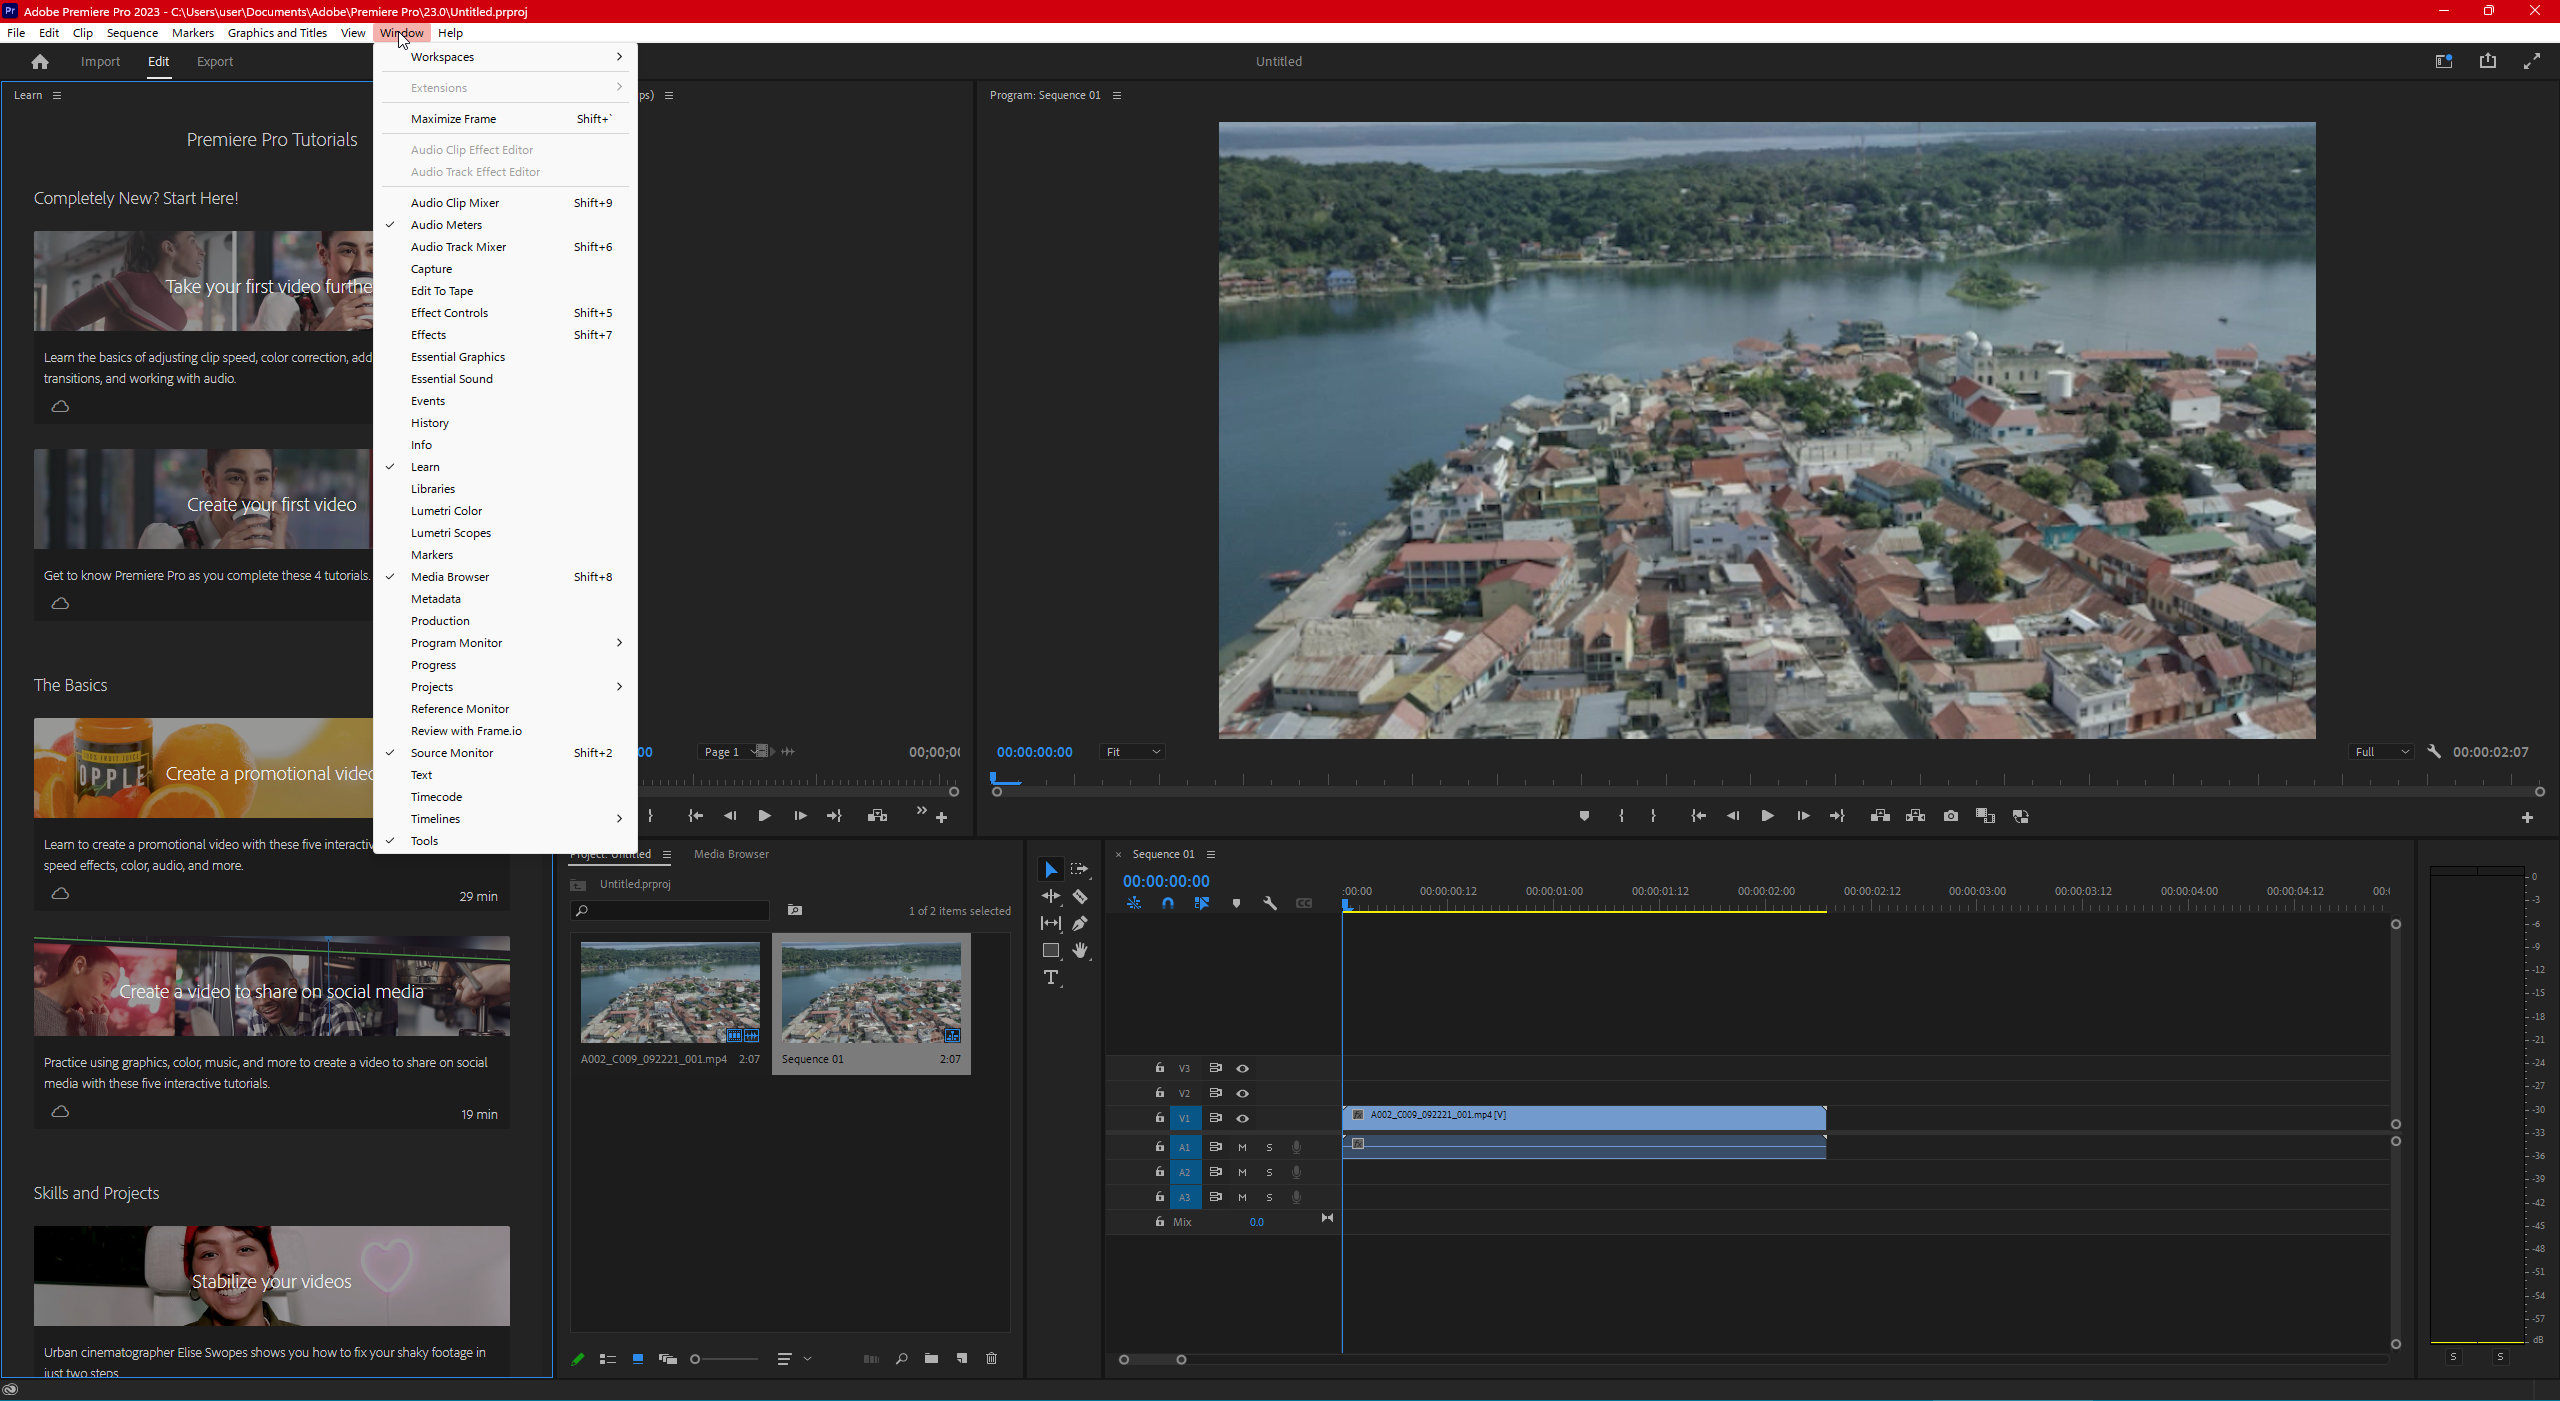This screenshot has height=1401, width=2560.
Task: Toggle lock on V2 track
Action: [1160, 1093]
